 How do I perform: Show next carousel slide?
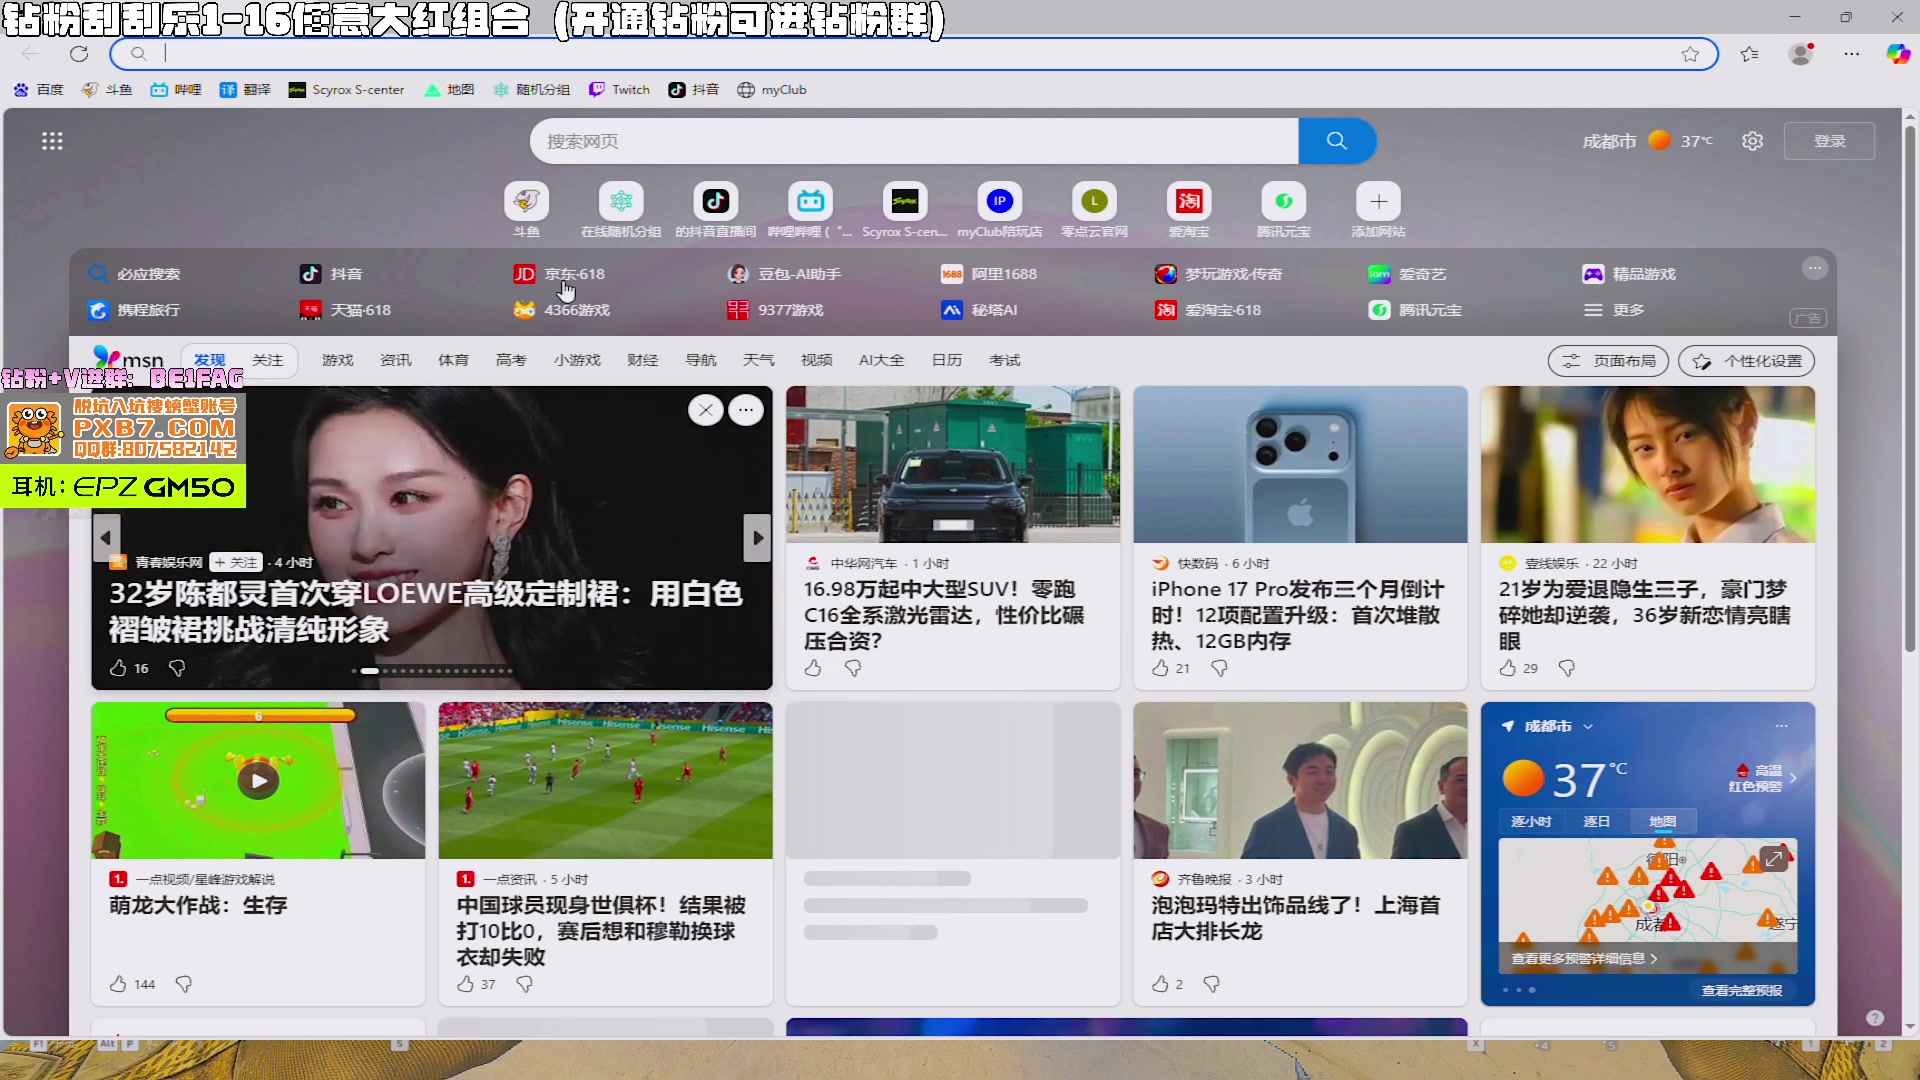[758, 538]
